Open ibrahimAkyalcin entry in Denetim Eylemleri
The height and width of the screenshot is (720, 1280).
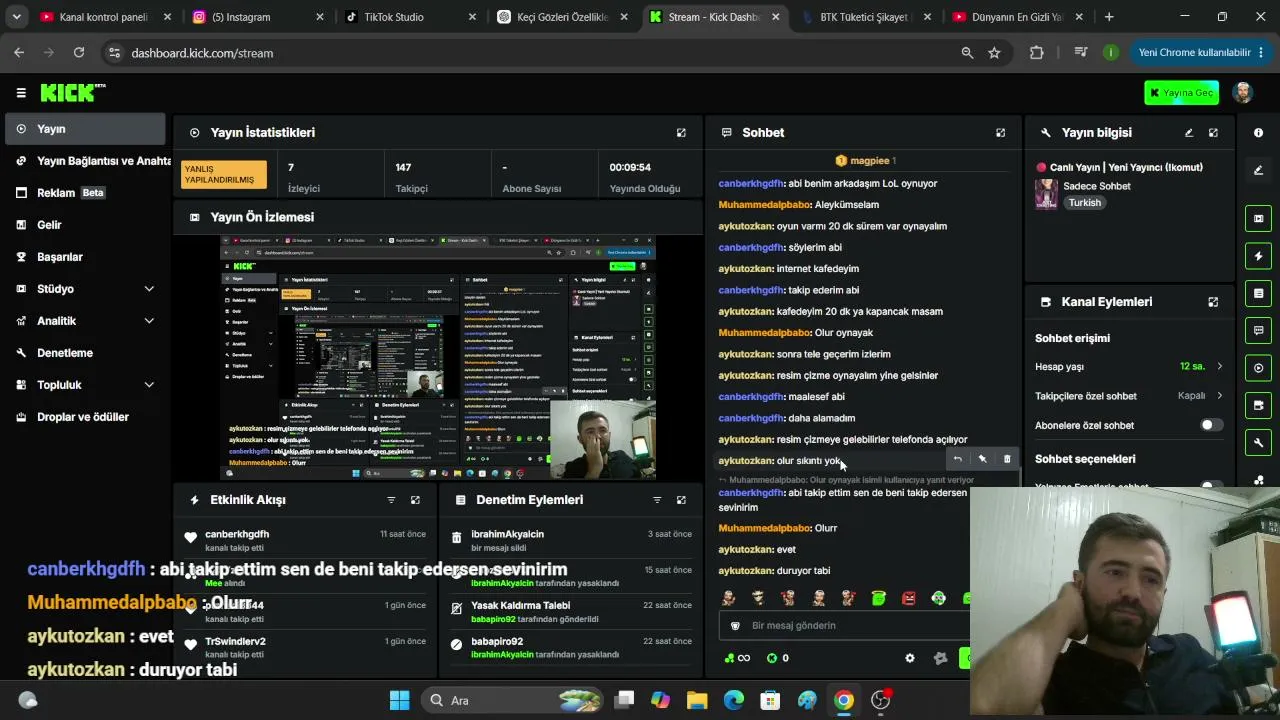pos(507,534)
